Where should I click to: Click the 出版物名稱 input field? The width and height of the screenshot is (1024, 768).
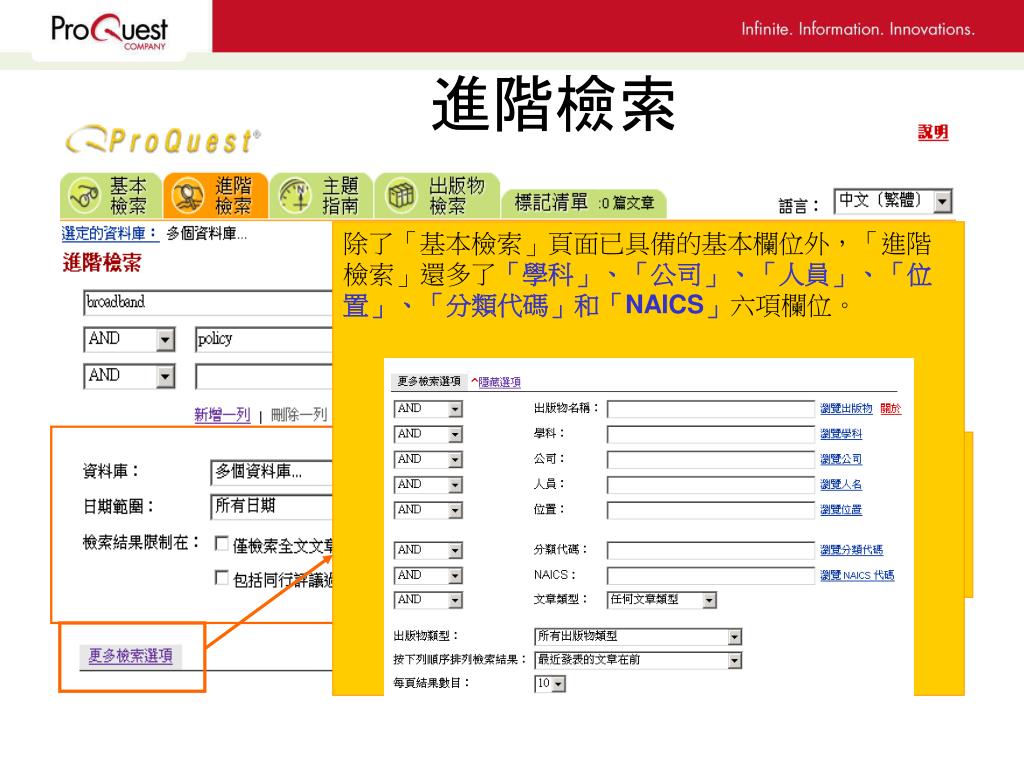point(711,409)
